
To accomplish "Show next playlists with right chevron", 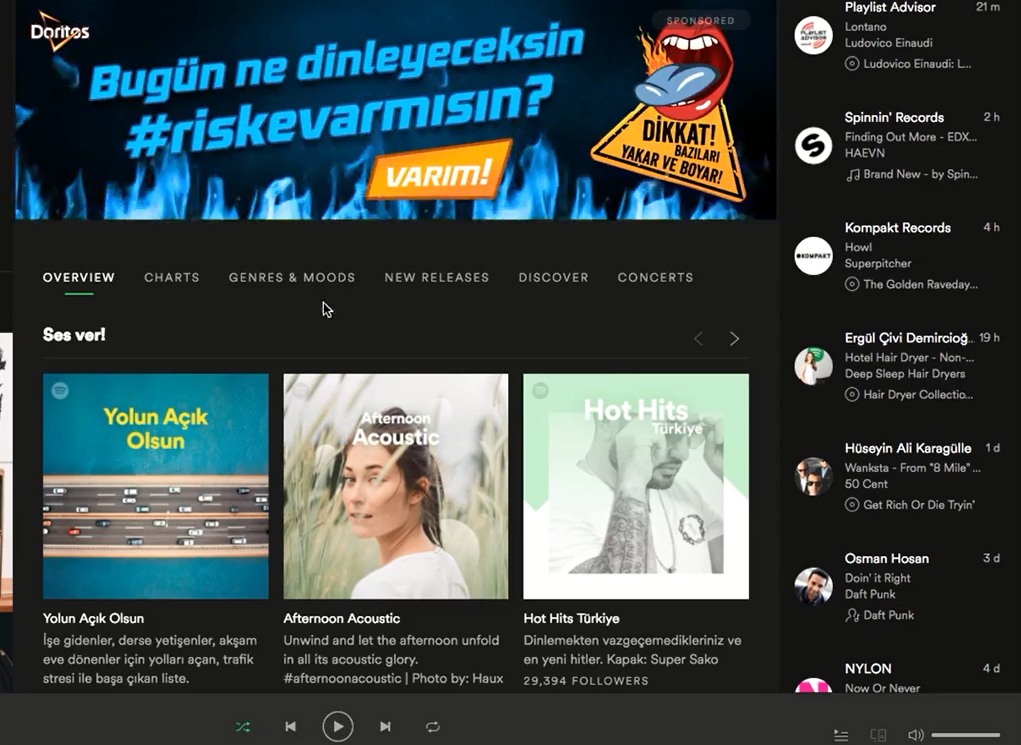I will 734,339.
